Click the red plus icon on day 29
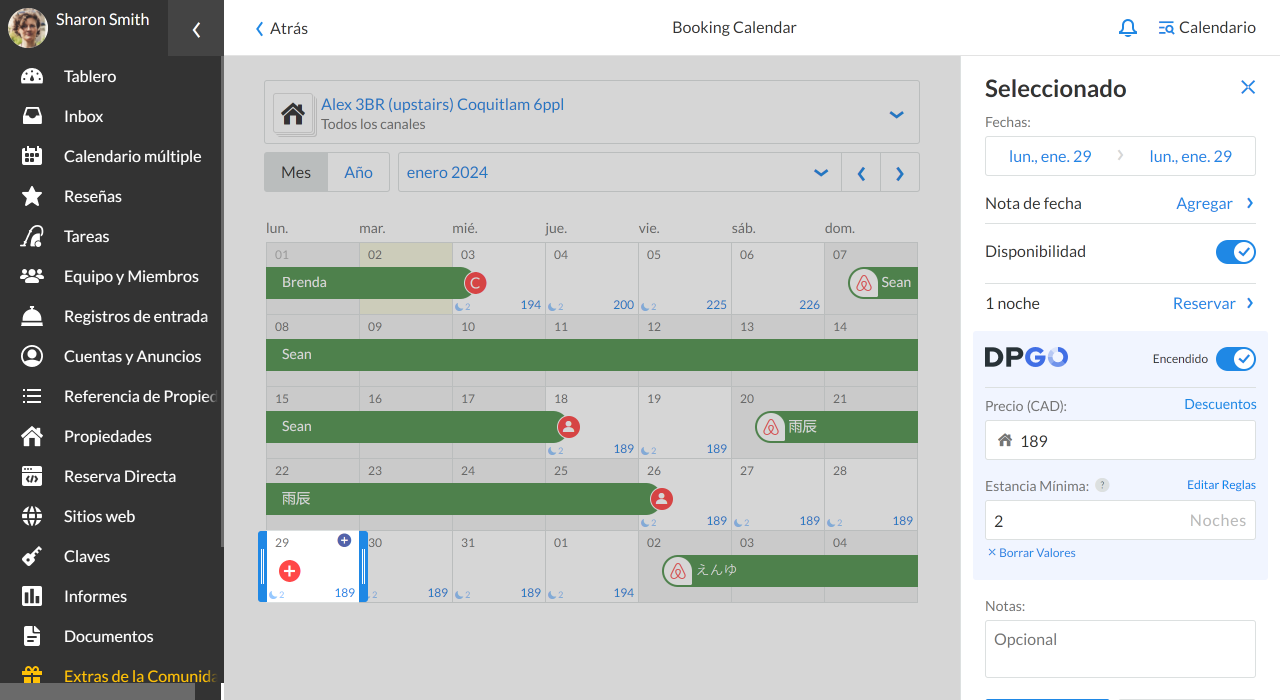 tap(289, 571)
